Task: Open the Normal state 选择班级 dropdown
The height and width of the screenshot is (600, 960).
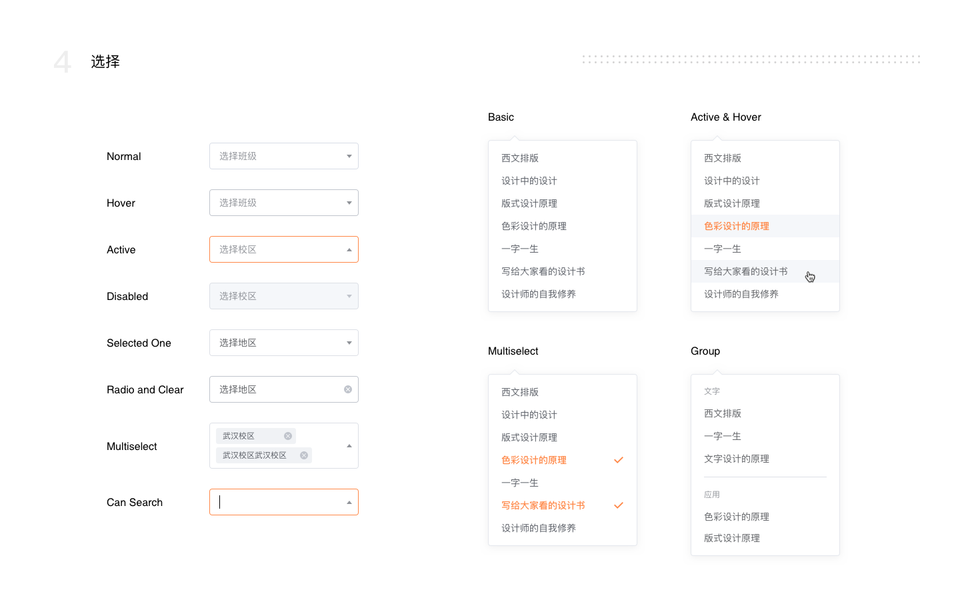Action: pyautogui.click(x=283, y=156)
